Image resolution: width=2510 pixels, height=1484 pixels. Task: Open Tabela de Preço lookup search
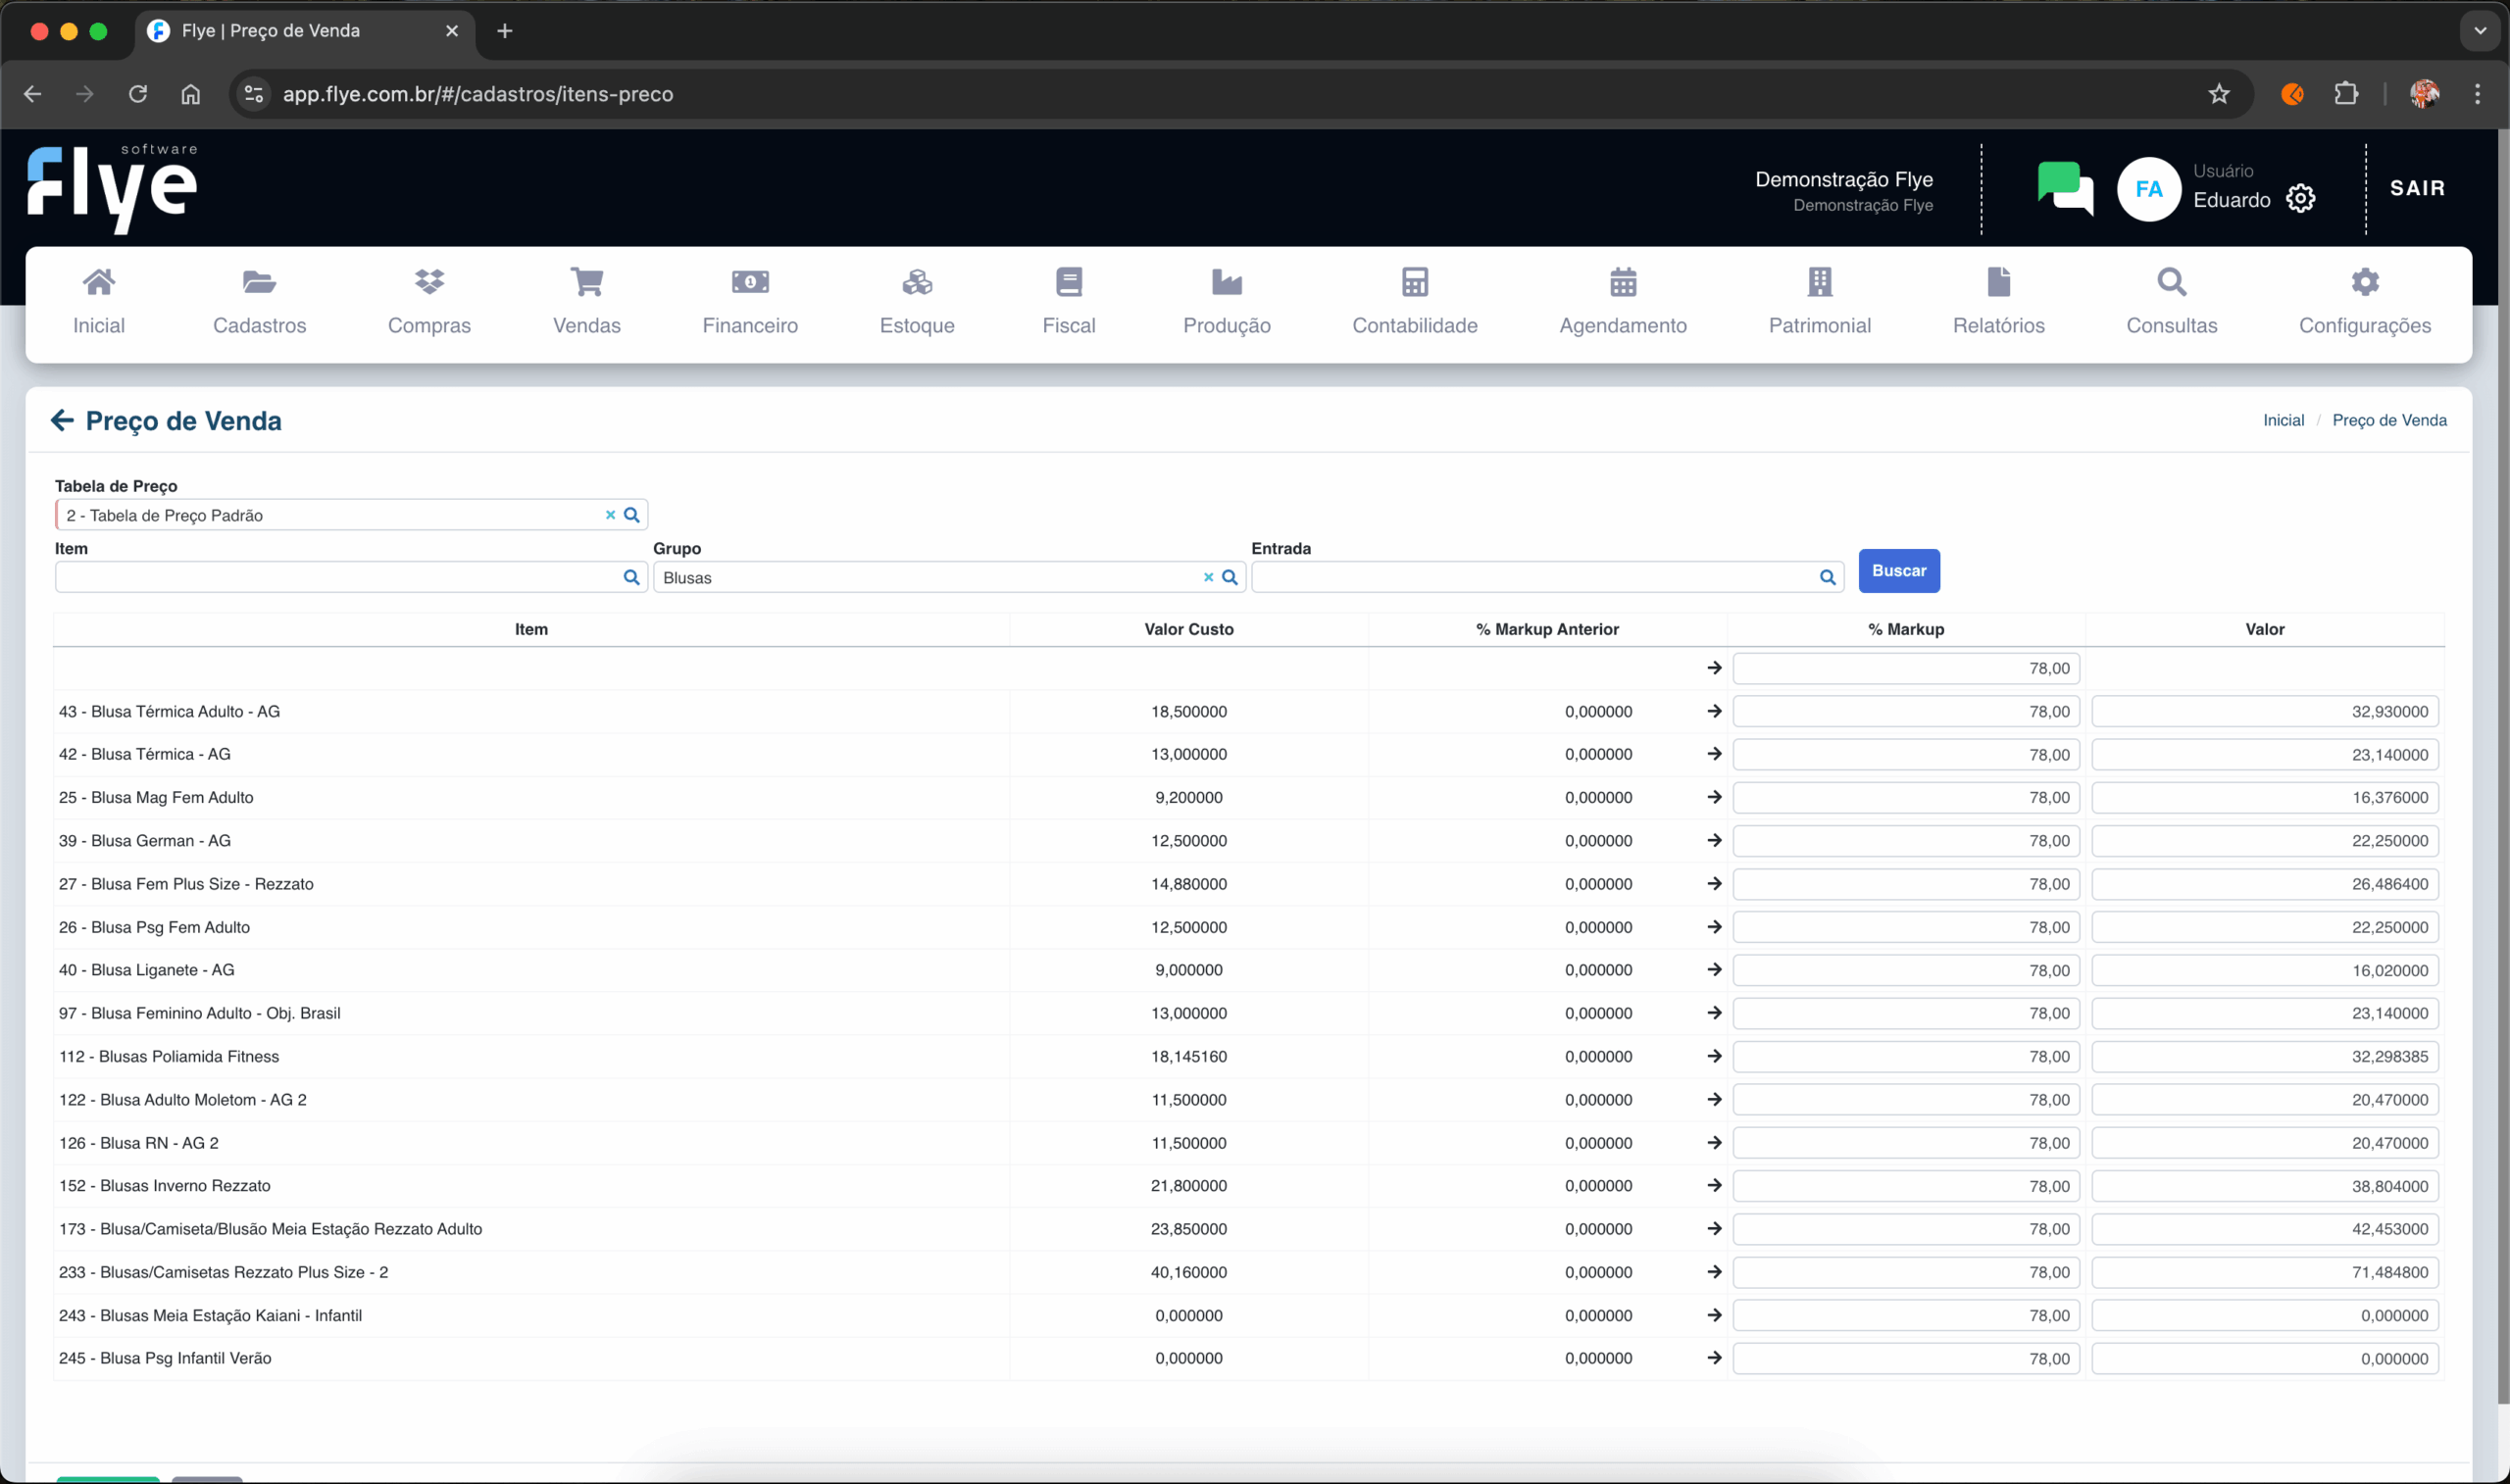631,515
